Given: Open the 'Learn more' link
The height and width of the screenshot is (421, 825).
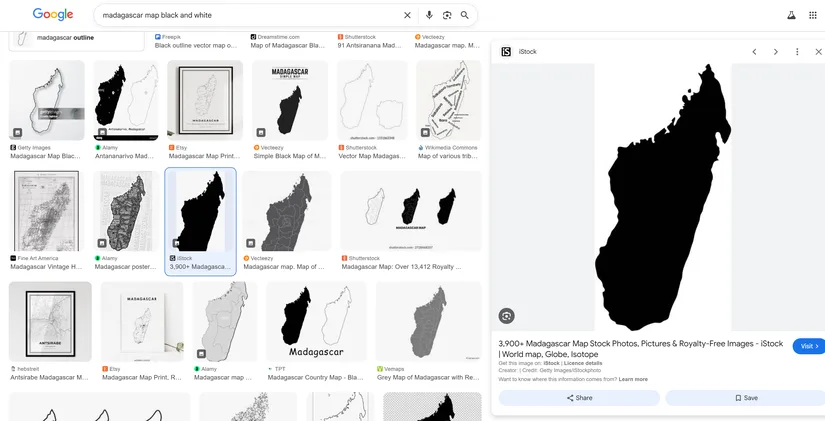Looking at the screenshot, I should pyautogui.click(x=633, y=379).
